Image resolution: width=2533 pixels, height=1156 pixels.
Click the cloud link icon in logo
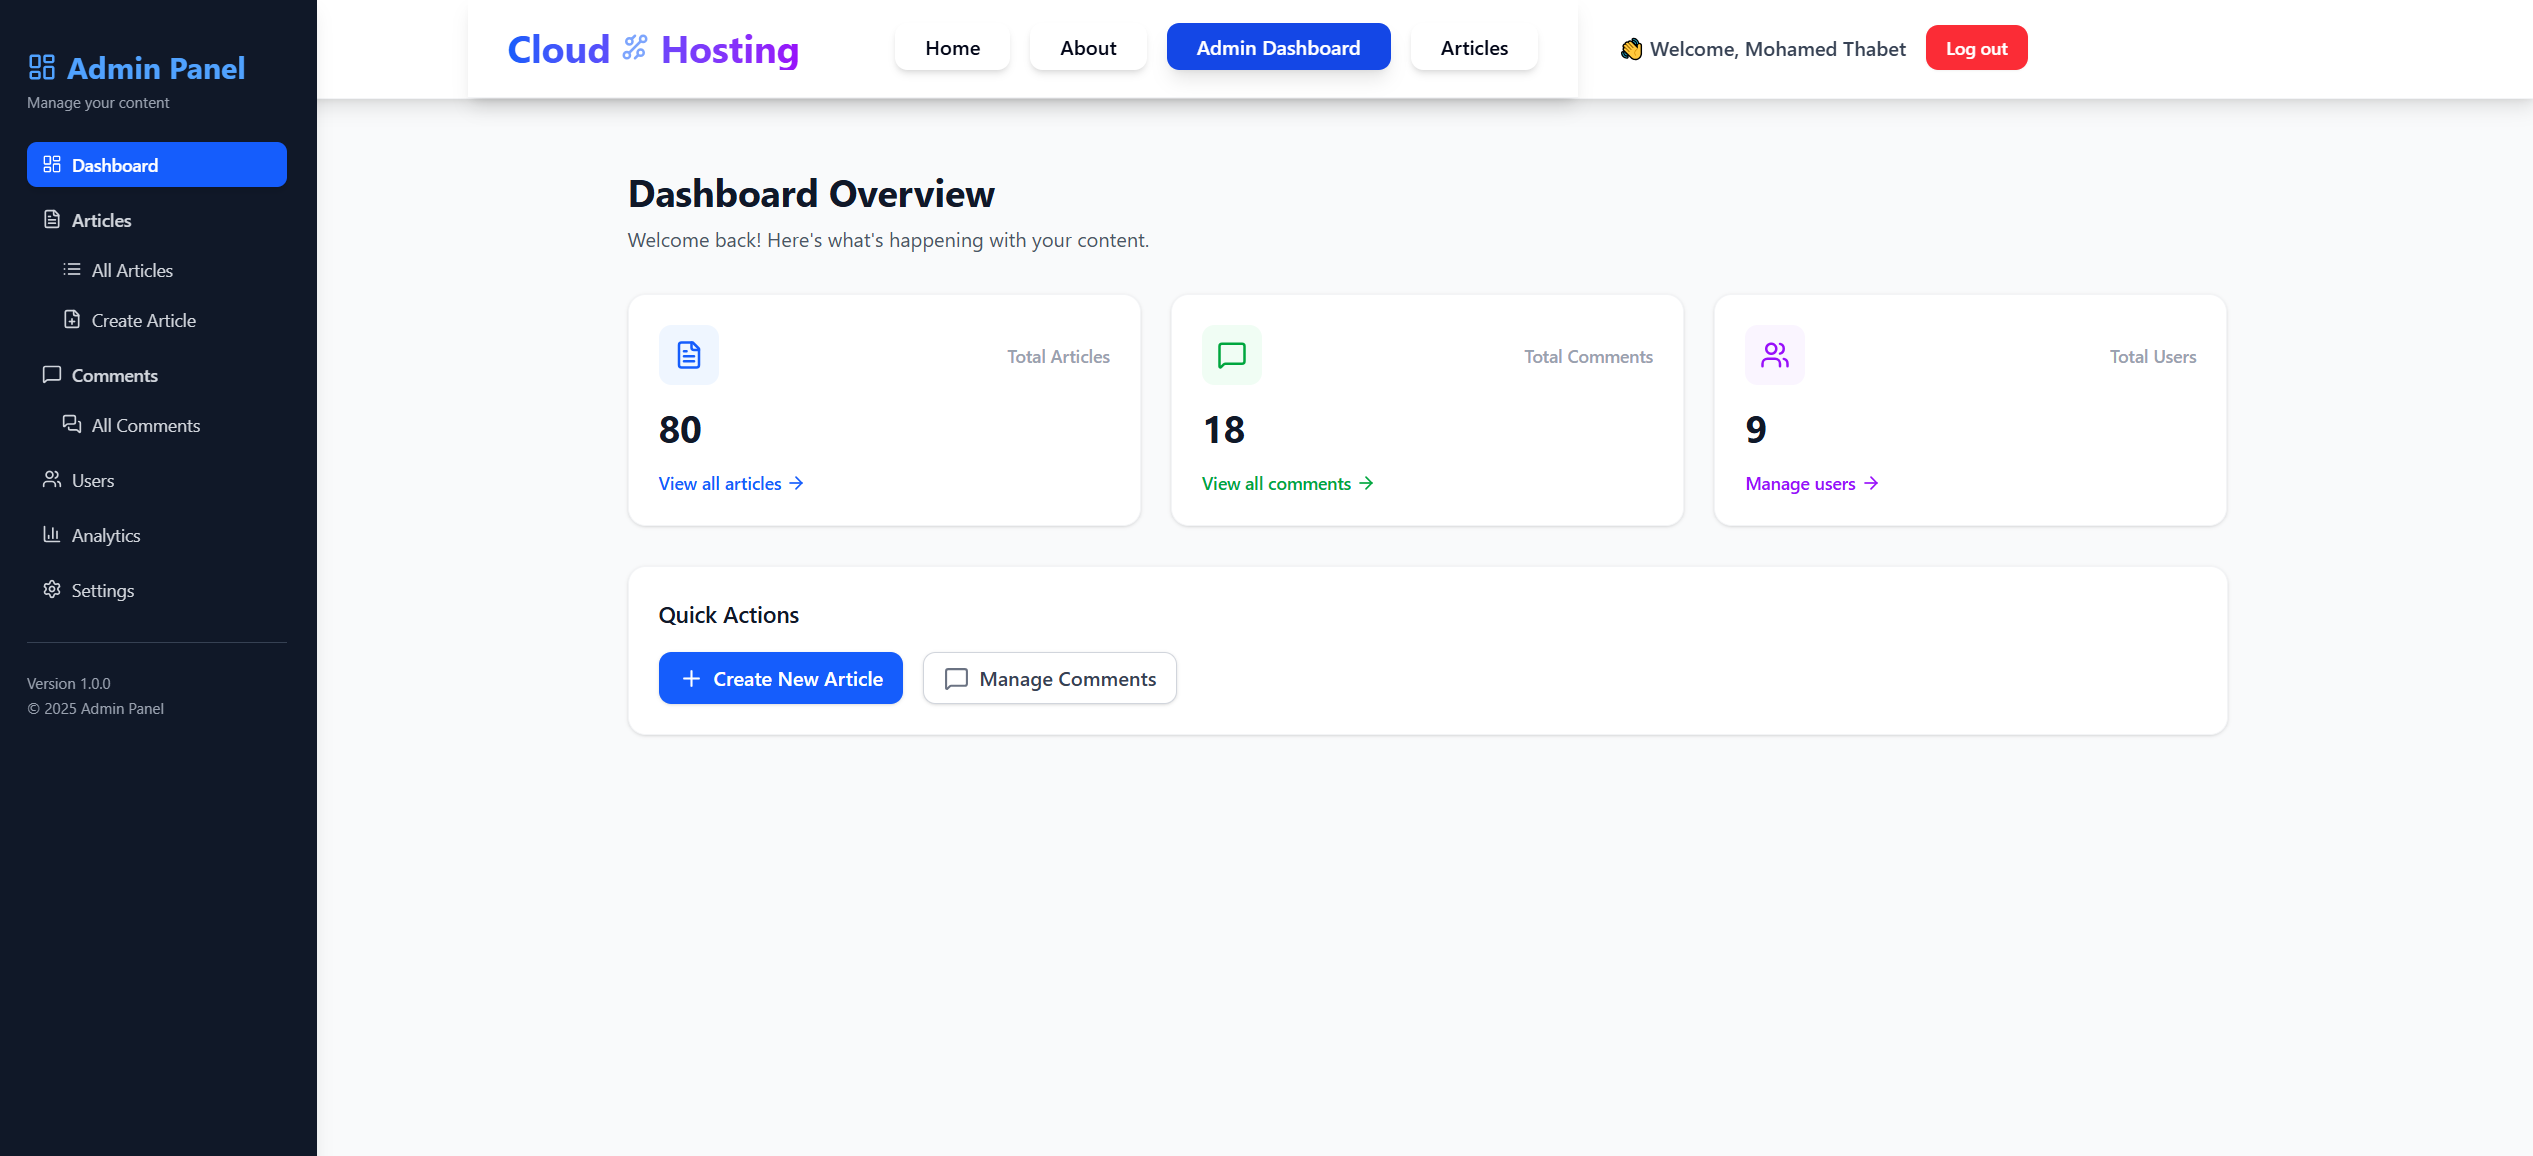pyautogui.click(x=635, y=48)
